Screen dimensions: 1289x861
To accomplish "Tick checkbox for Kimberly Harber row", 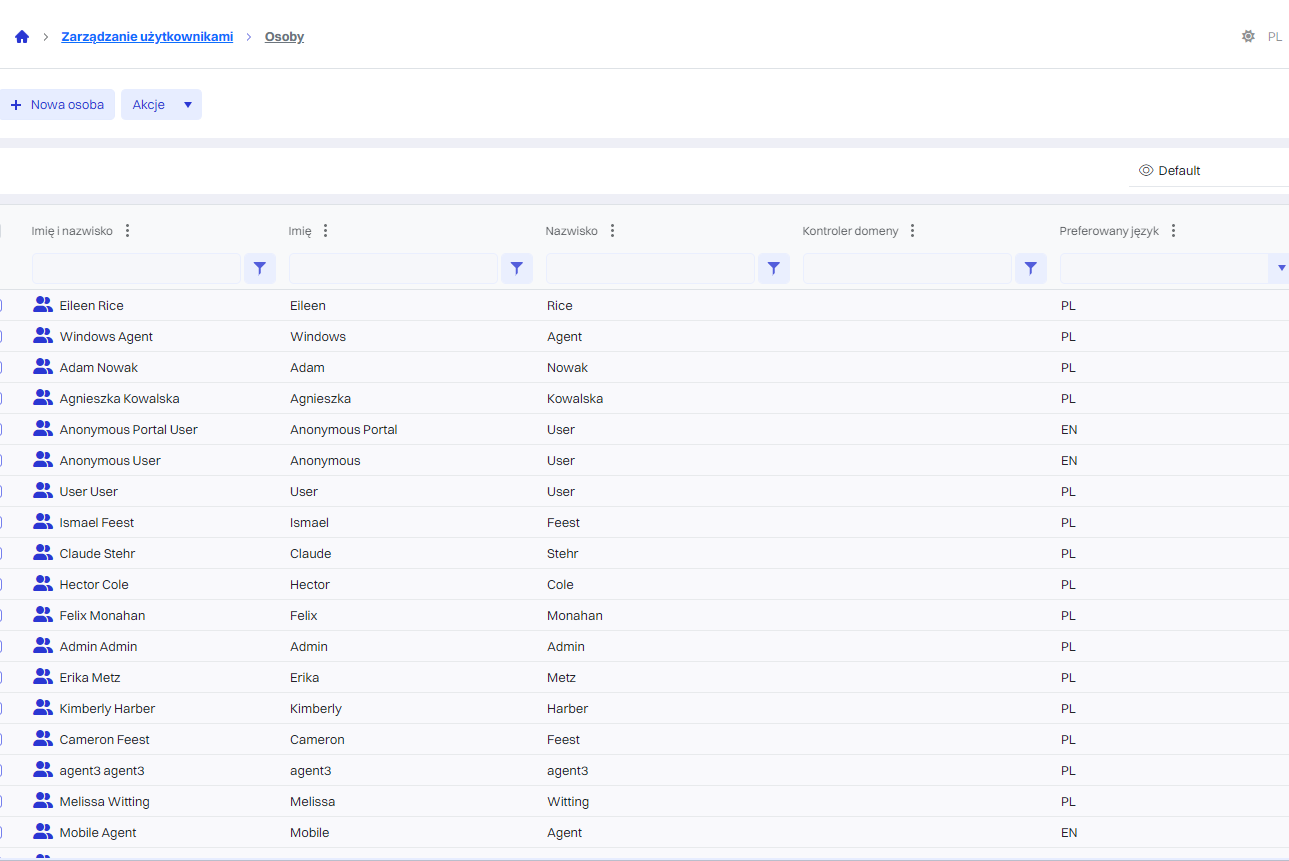I will point(1,708).
